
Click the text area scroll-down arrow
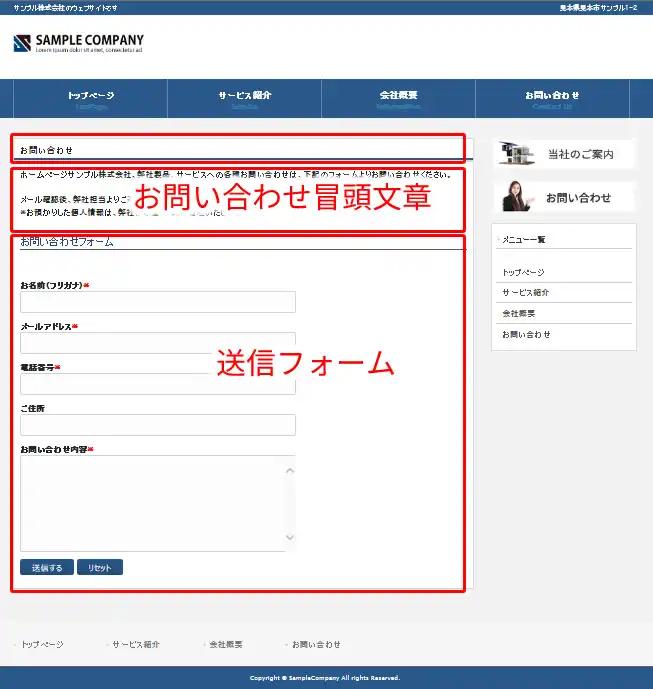[290, 538]
